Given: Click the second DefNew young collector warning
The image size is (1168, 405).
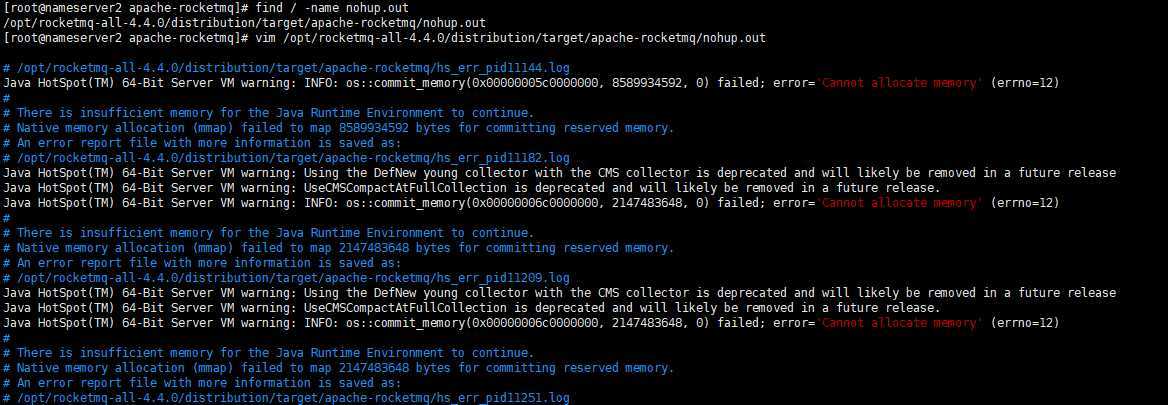Looking at the screenshot, I should pos(559,293).
